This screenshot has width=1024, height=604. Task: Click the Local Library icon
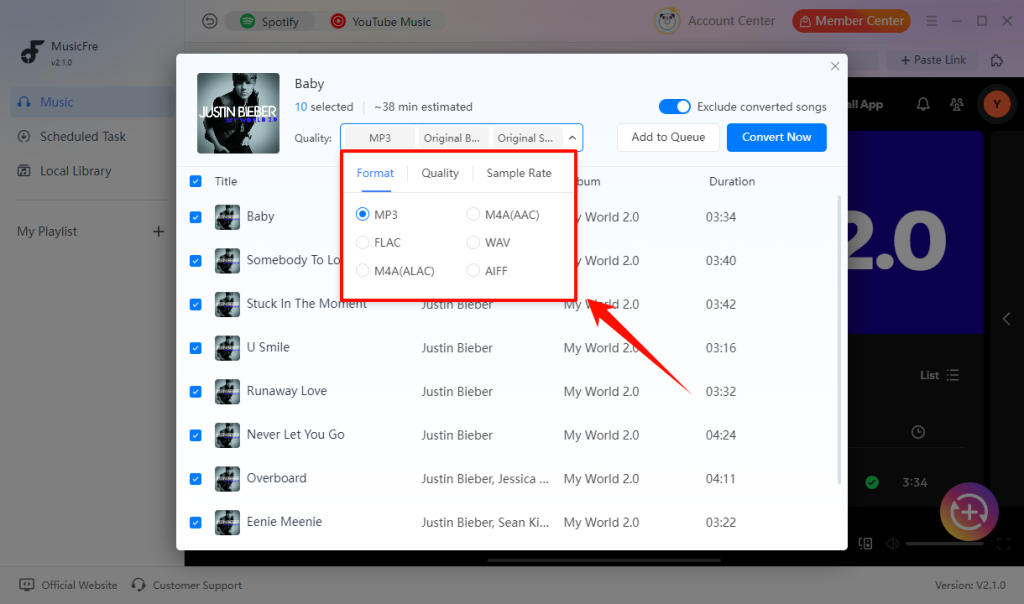(x=24, y=171)
